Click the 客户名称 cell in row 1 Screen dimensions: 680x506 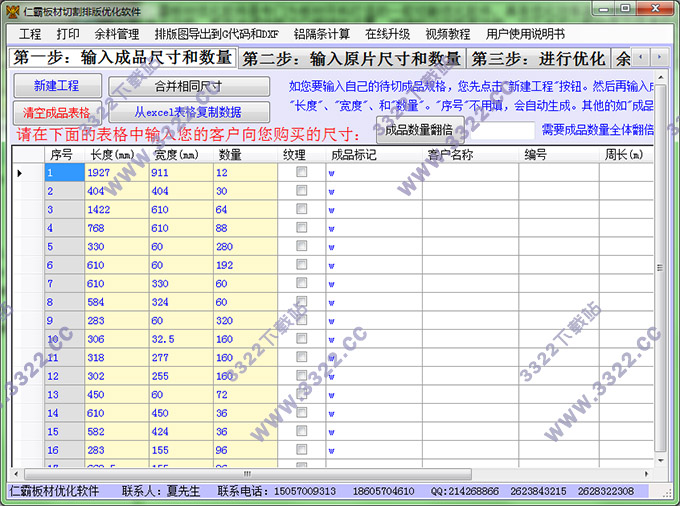pyautogui.click(x=470, y=173)
